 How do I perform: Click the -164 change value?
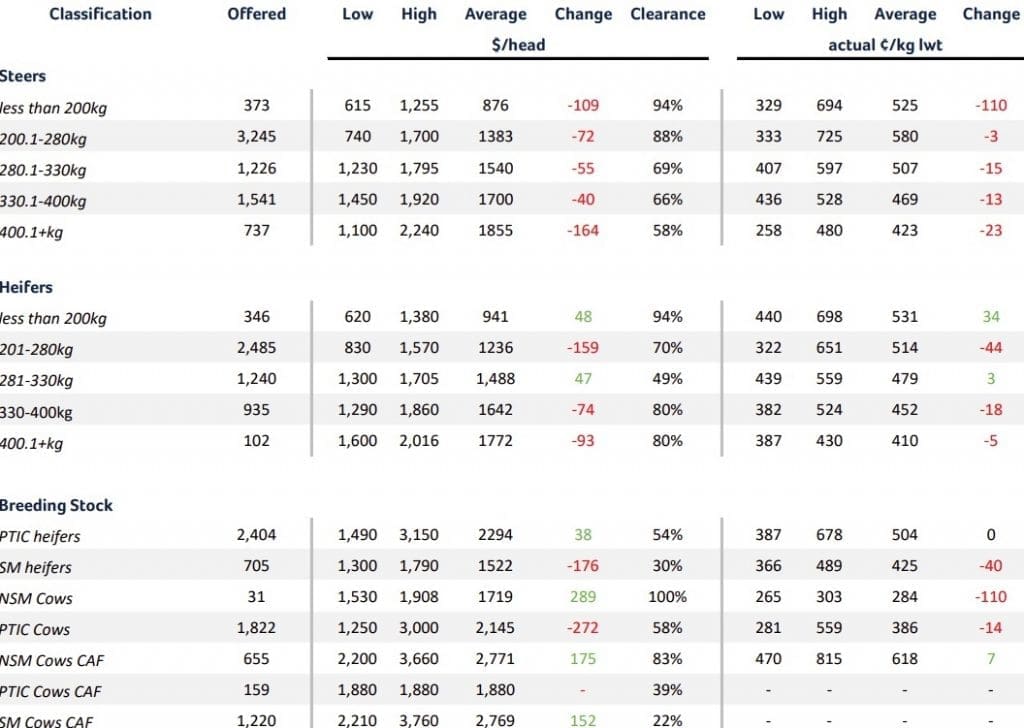tap(583, 230)
